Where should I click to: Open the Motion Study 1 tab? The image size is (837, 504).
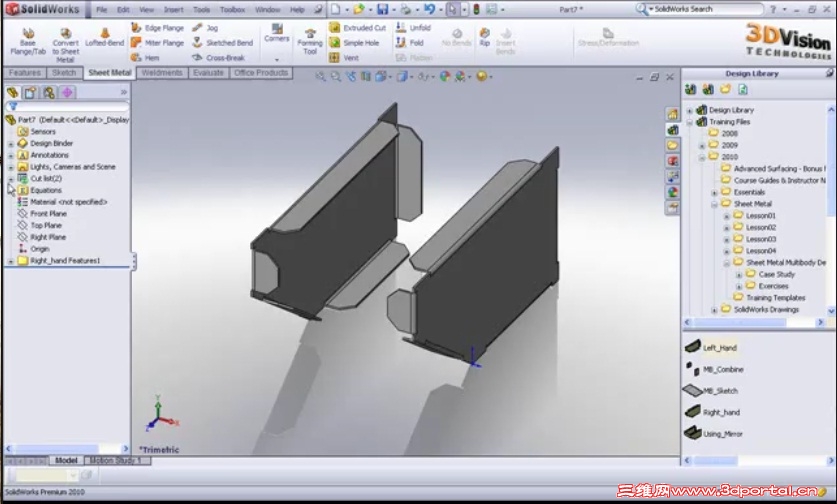click(115, 460)
